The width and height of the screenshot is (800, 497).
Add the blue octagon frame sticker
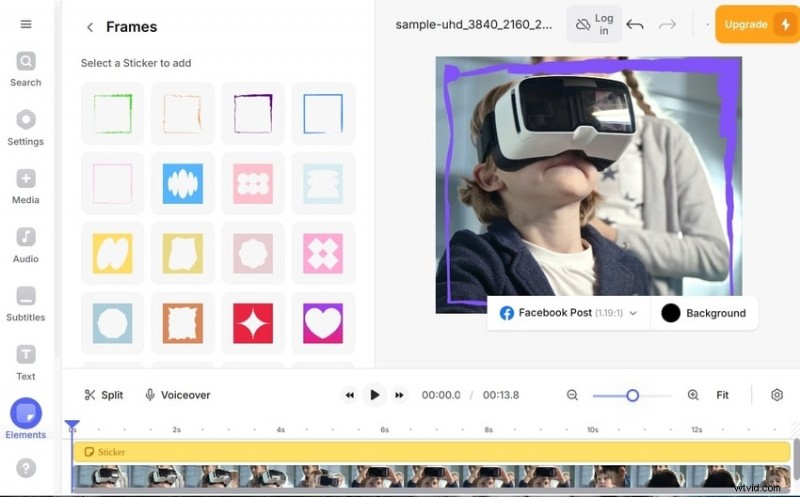click(x=113, y=323)
